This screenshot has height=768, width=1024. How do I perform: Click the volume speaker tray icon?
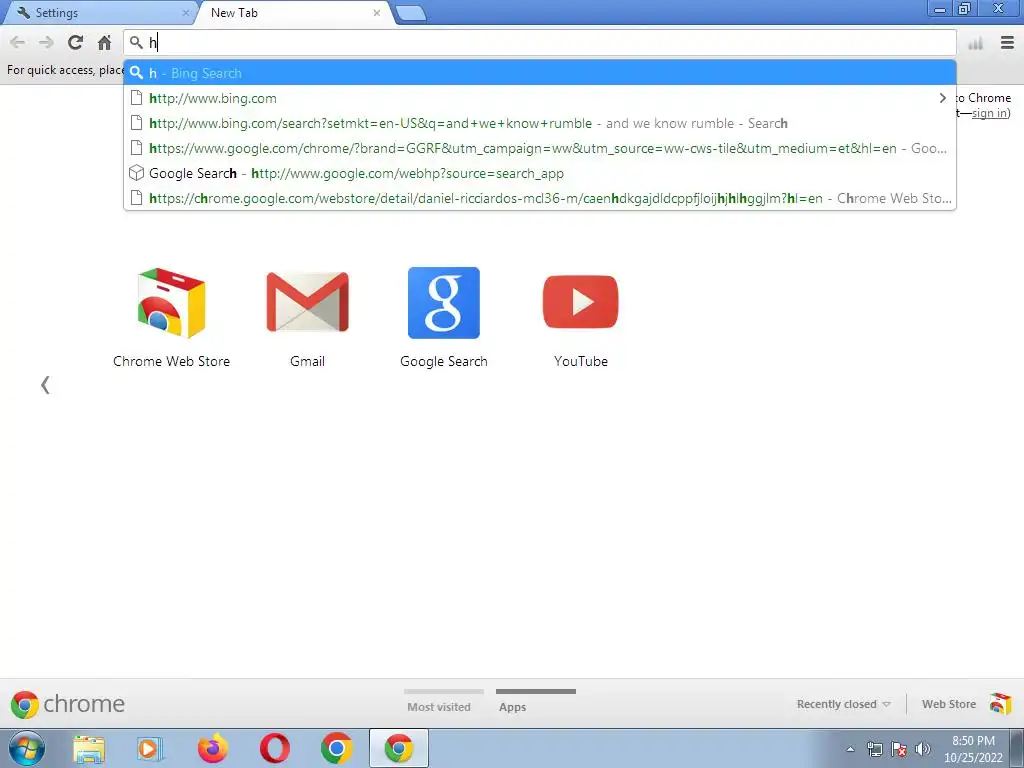click(923, 749)
